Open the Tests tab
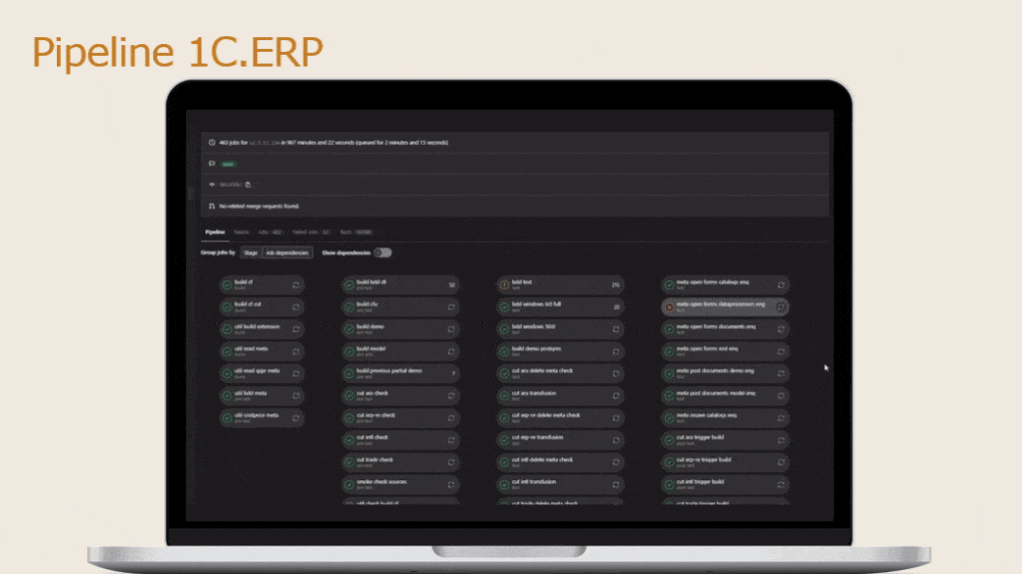The height and width of the screenshot is (574, 1022). coord(356,232)
